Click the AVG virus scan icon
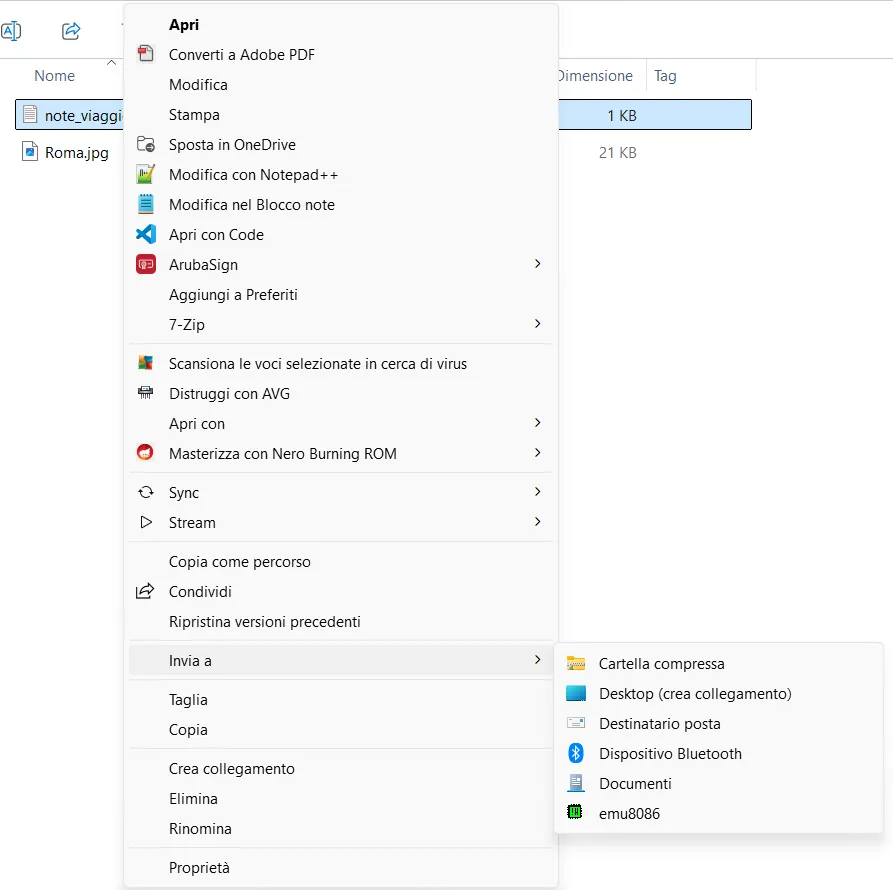The height and width of the screenshot is (890, 893). [x=146, y=363]
